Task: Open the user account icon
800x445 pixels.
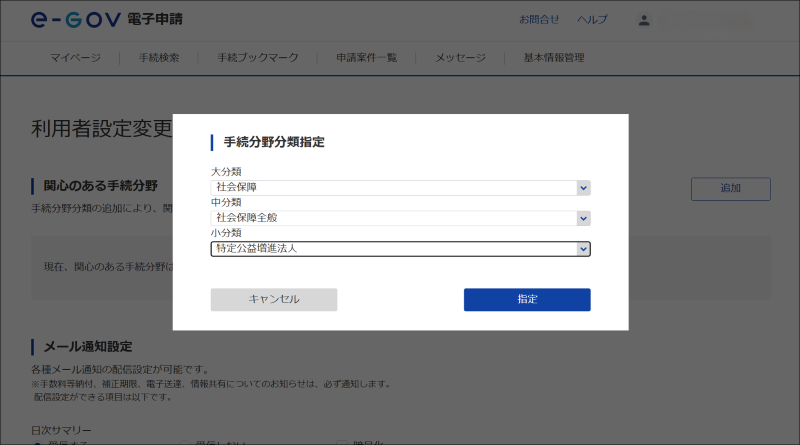Action: coord(644,20)
